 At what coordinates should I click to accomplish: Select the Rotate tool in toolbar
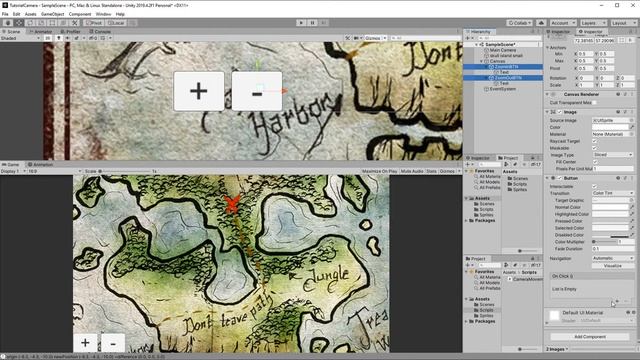click(30, 23)
